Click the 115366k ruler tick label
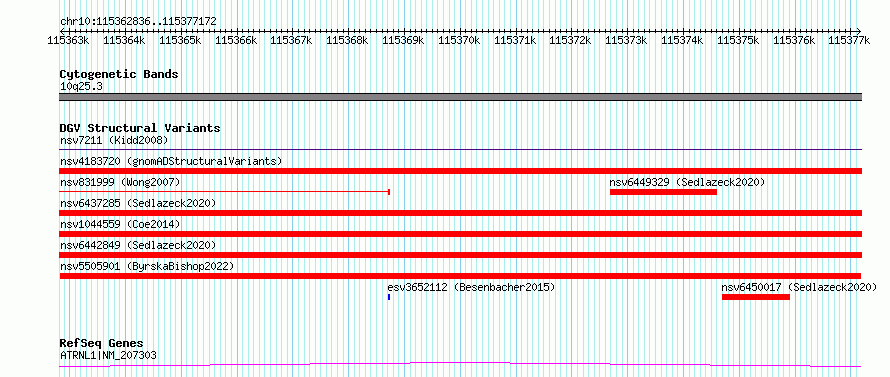 (236, 40)
